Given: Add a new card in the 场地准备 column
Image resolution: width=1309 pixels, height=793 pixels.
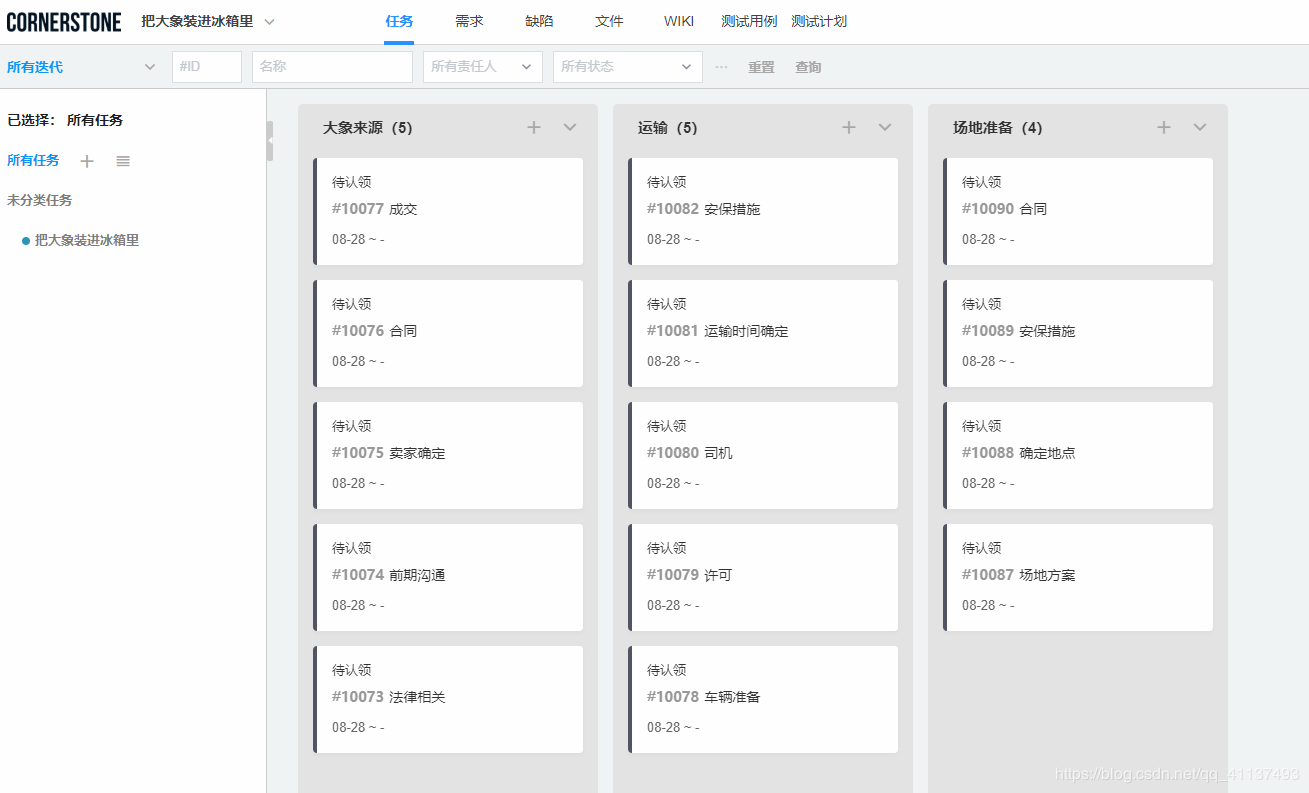Looking at the screenshot, I should click(1164, 127).
